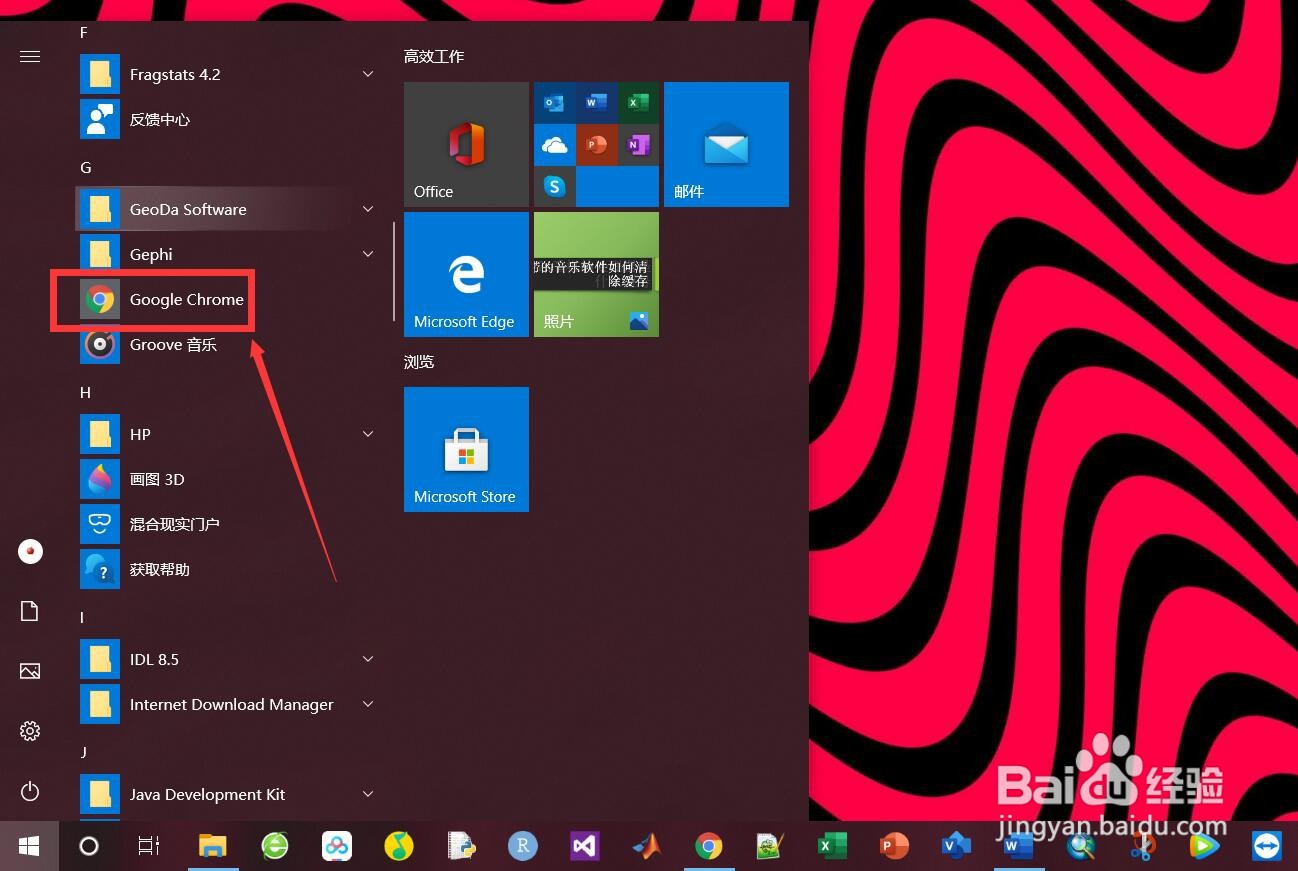The image size is (1298, 871).
Task: Click the letter J section header
Action: (83, 751)
